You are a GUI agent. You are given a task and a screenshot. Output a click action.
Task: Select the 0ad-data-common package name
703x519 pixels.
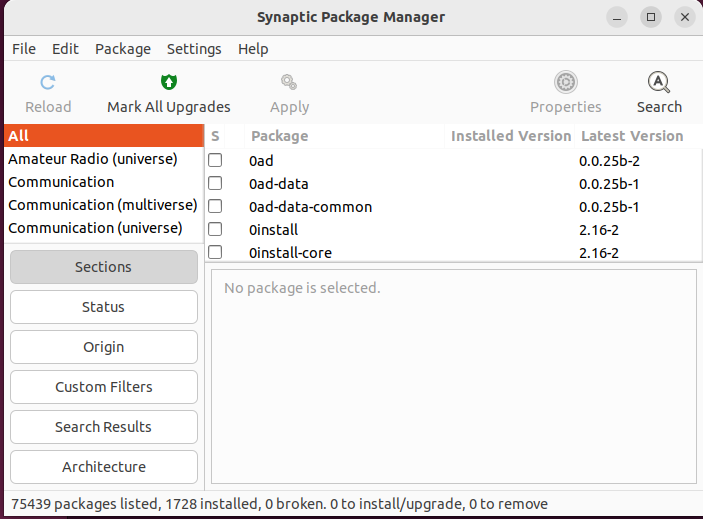[310, 207]
